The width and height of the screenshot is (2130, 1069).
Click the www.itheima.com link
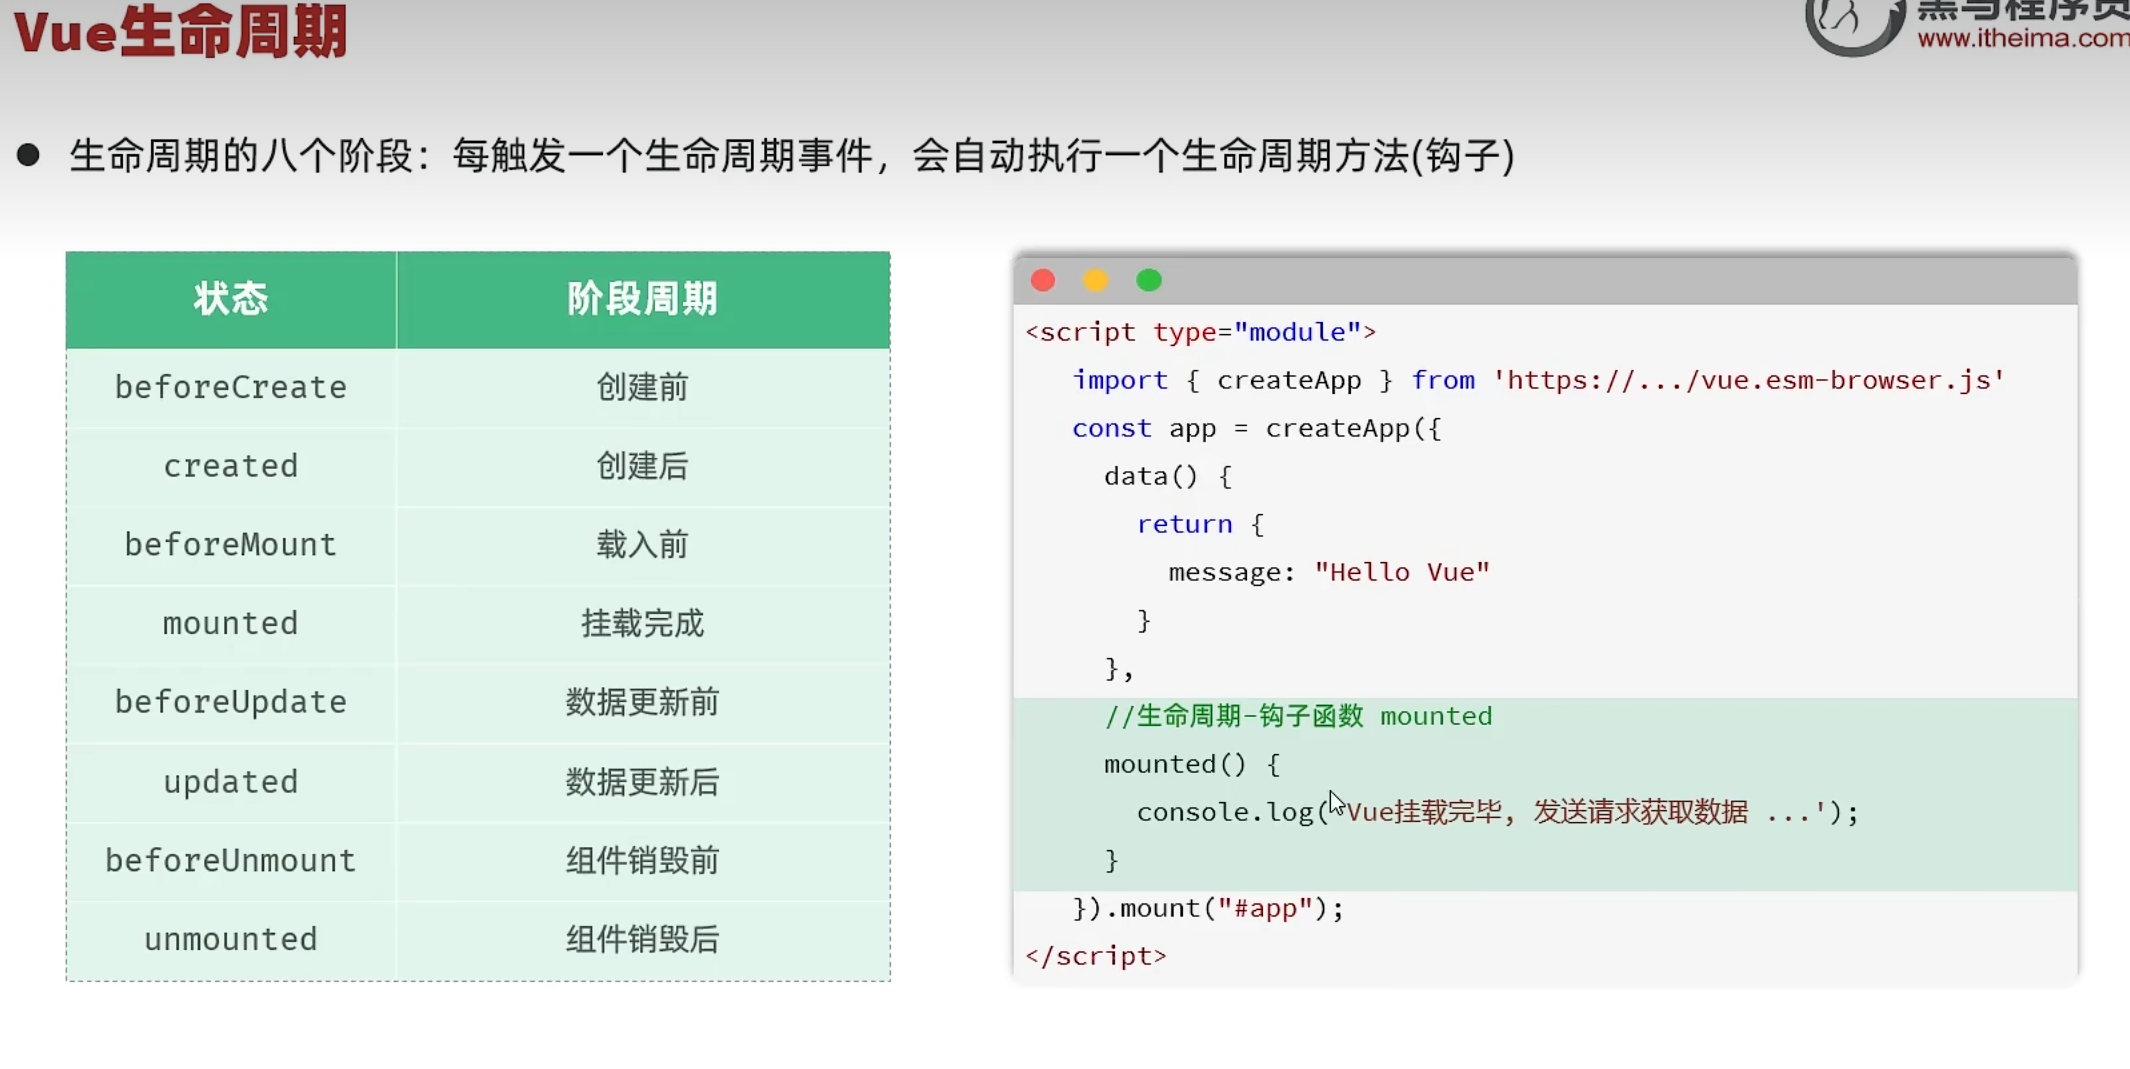point(2023,38)
